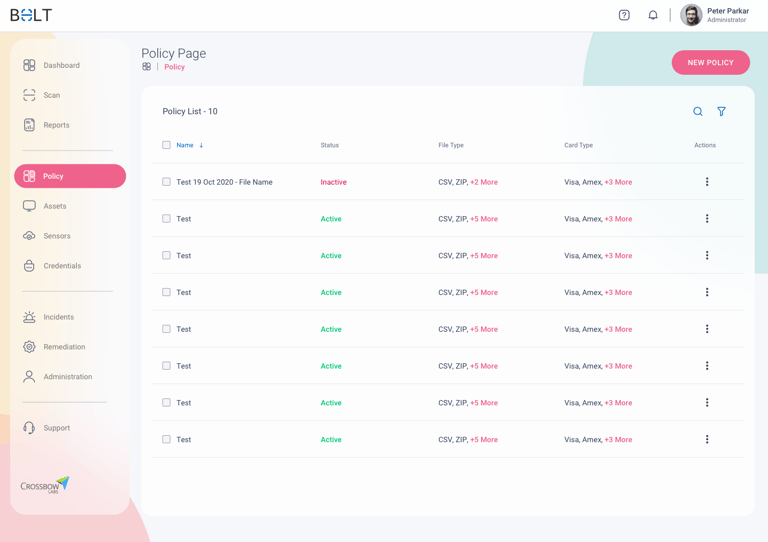The width and height of the screenshot is (768, 542).
Task: Click the NEW POLICY button
Action: pos(710,63)
